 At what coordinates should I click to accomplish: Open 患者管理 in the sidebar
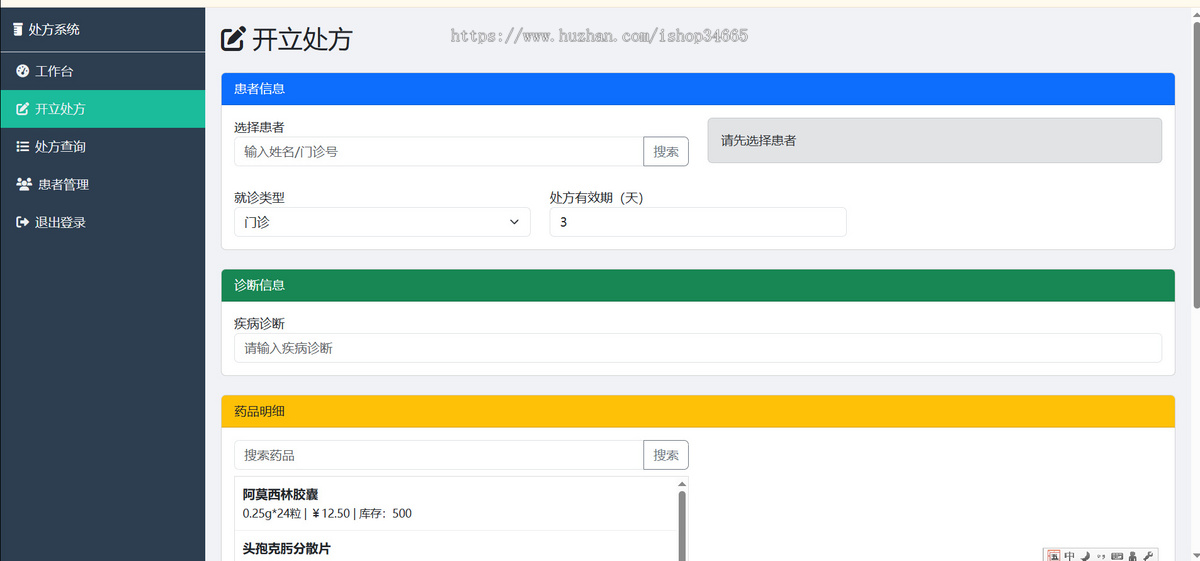click(102, 185)
